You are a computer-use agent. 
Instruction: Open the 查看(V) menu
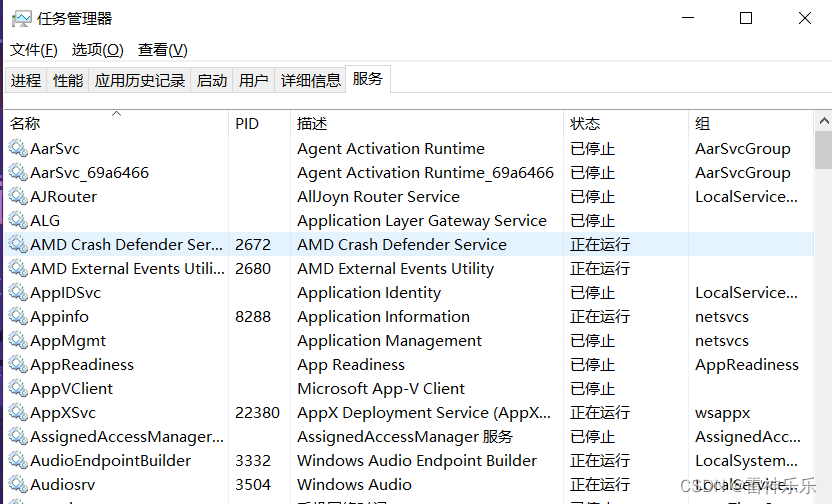pos(163,50)
